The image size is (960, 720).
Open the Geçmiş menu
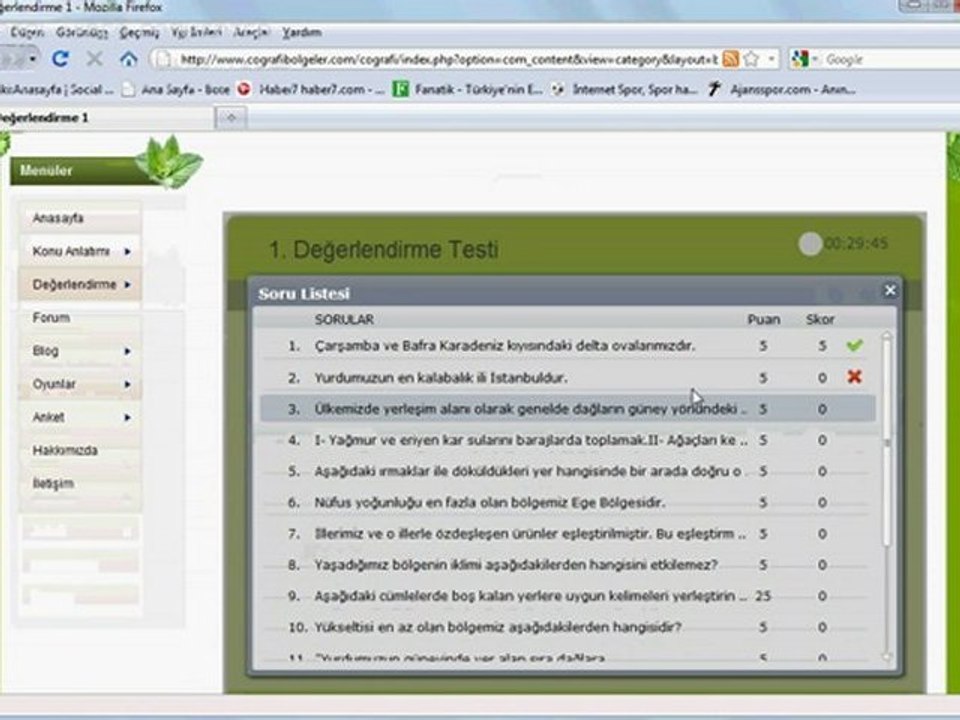click(x=139, y=32)
